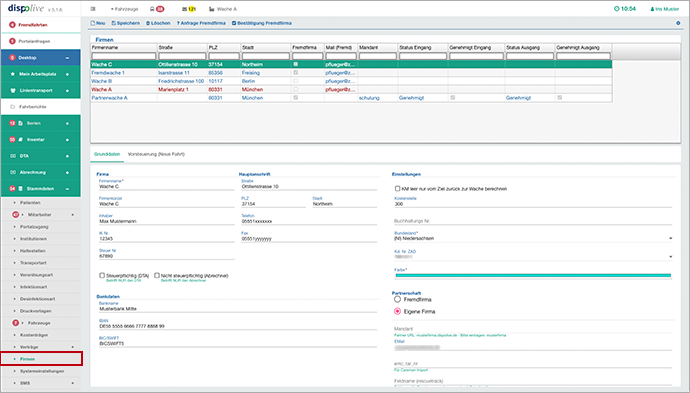The image size is (690, 393).
Task: Expand Mein Arbeitsplatz sidebar section
Action: pyautogui.click(x=67, y=74)
